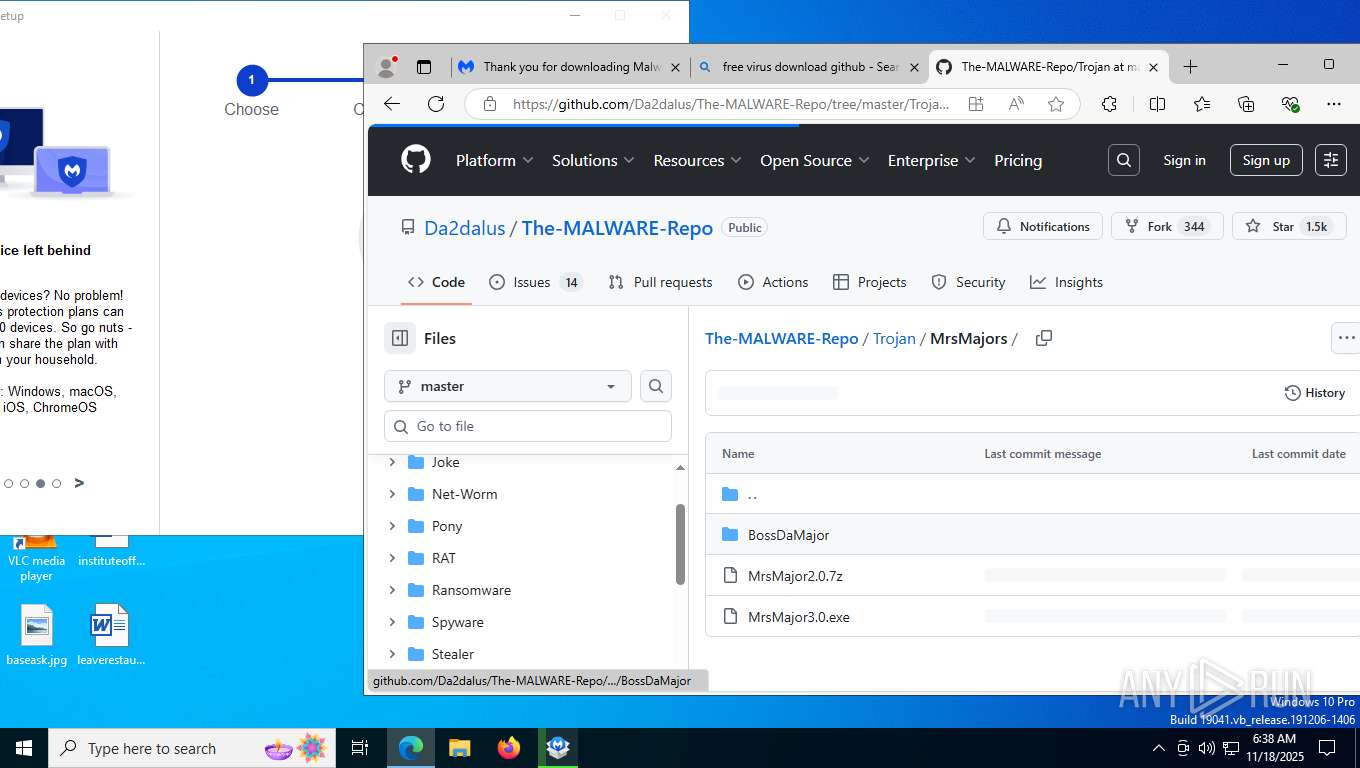Collapse the Files tree side panel icon
1360x768 pixels.
(x=400, y=338)
